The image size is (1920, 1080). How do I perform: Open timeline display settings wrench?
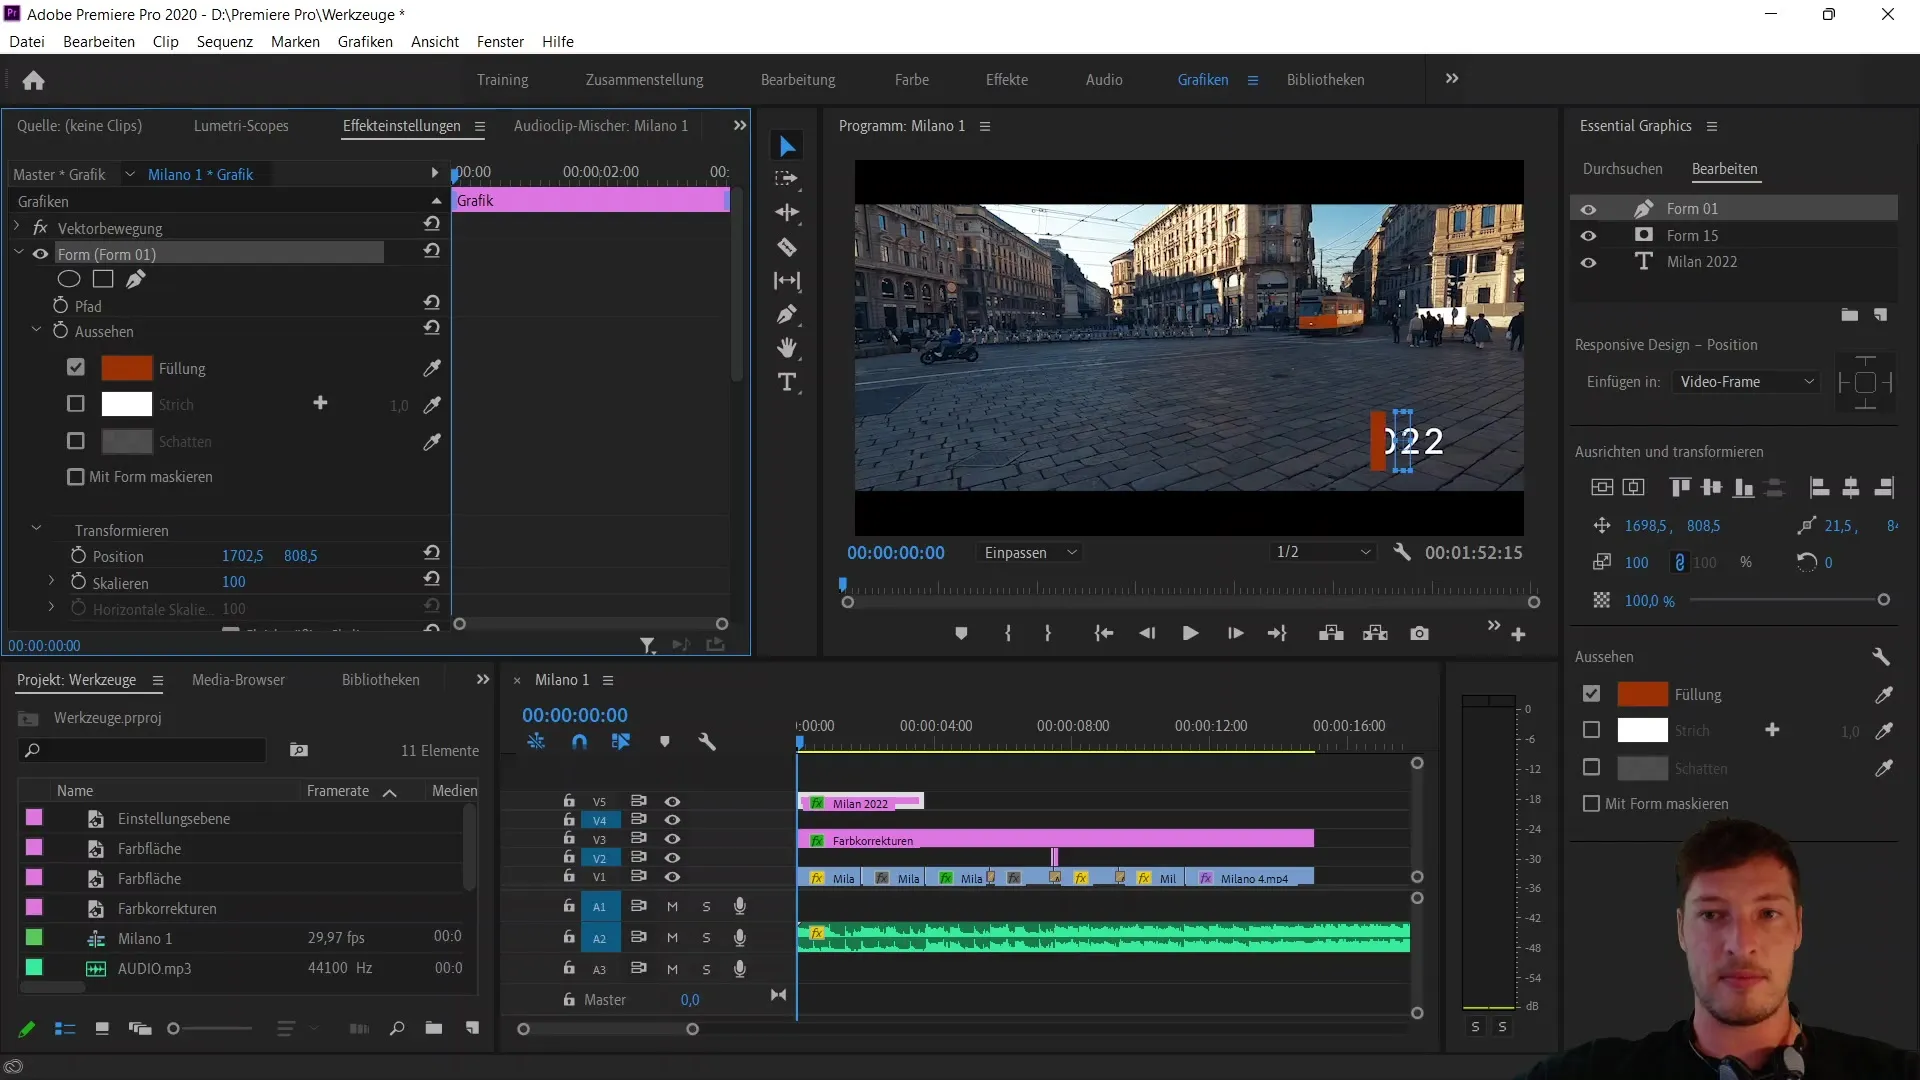pos(707,742)
